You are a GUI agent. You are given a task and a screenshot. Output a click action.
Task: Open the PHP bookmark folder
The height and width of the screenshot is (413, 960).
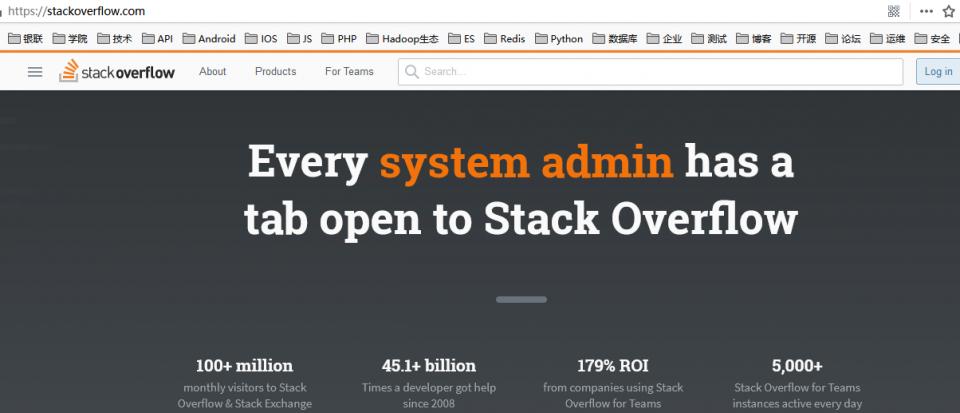tap(339, 39)
